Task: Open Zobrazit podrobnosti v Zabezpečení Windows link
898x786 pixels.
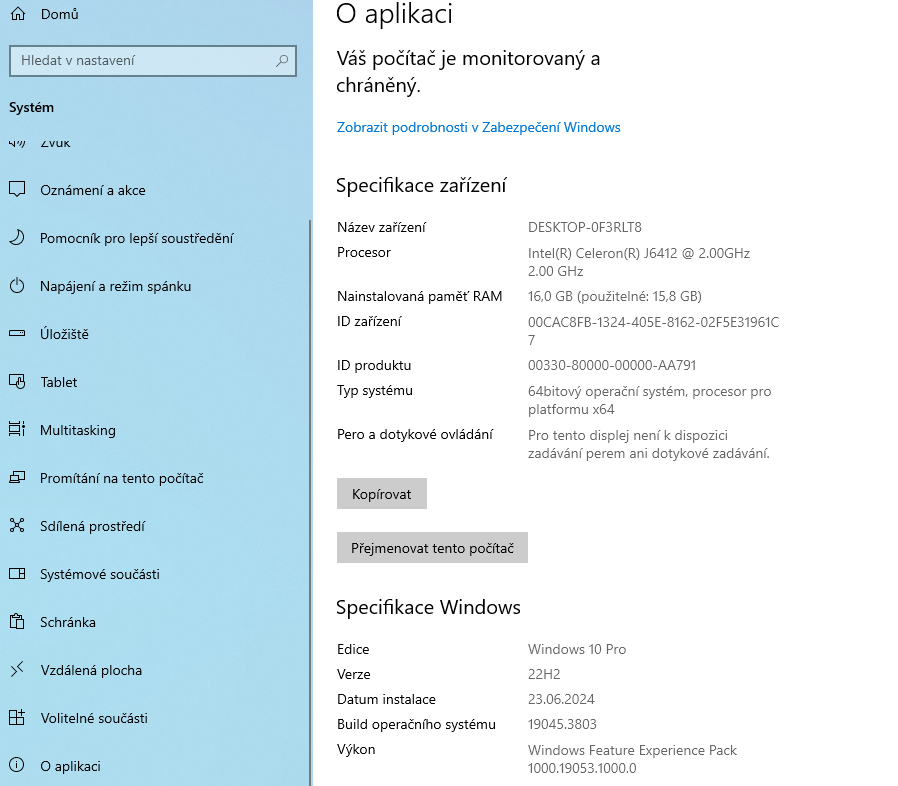Action: click(478, 127)
